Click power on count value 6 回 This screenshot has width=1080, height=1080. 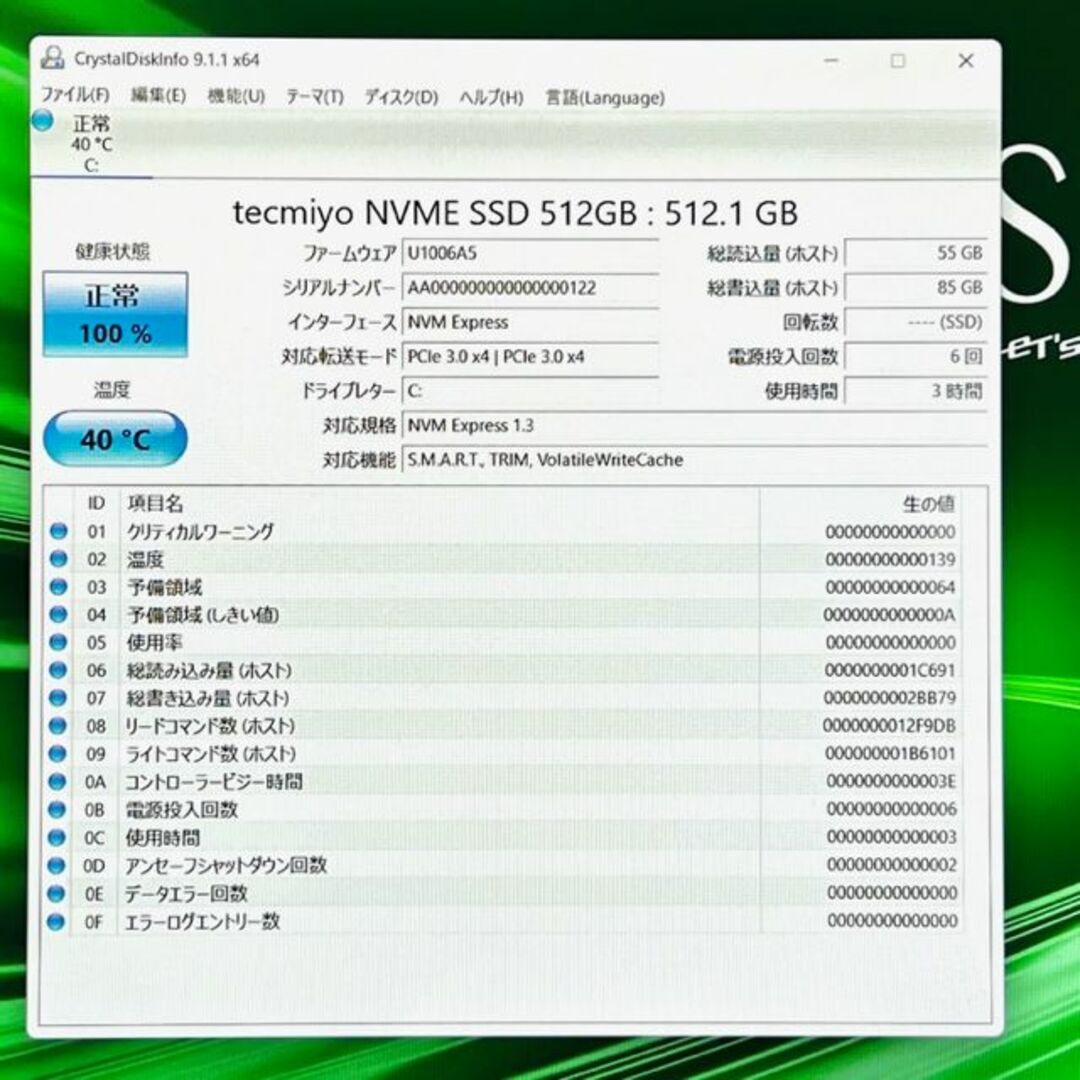(x=916, y=356)
